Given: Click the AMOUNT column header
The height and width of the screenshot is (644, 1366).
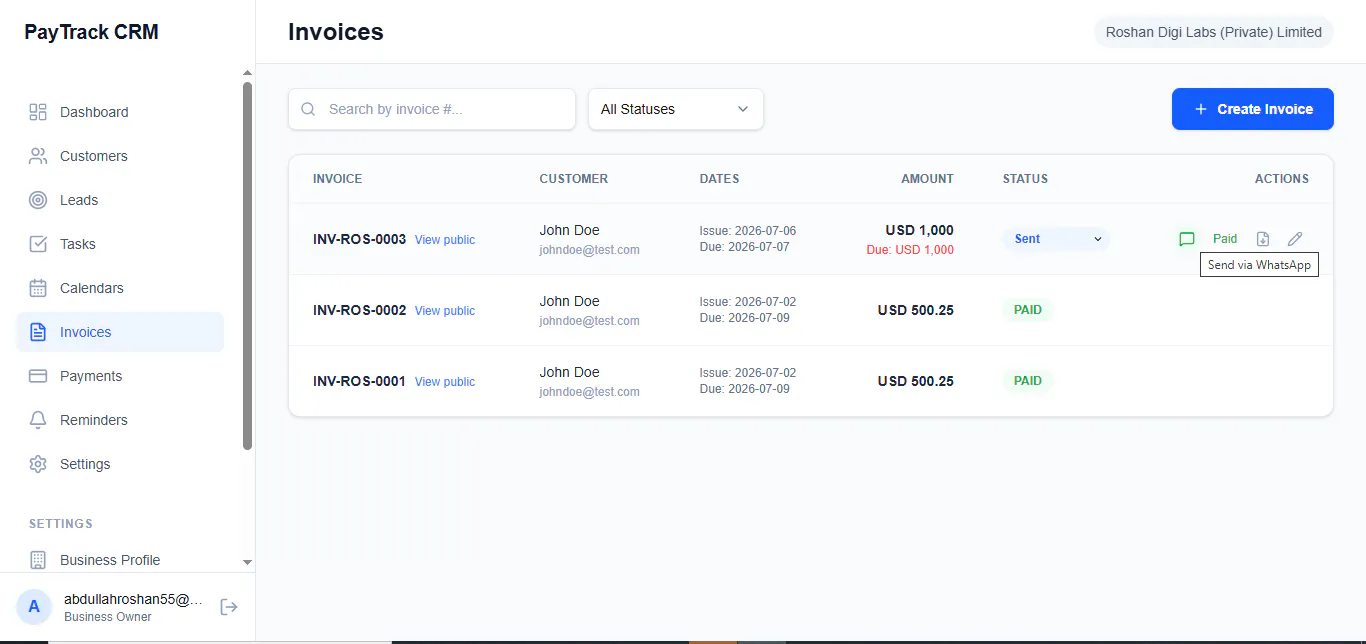Looking at the screenshot, I should click(x=928, y=179).
